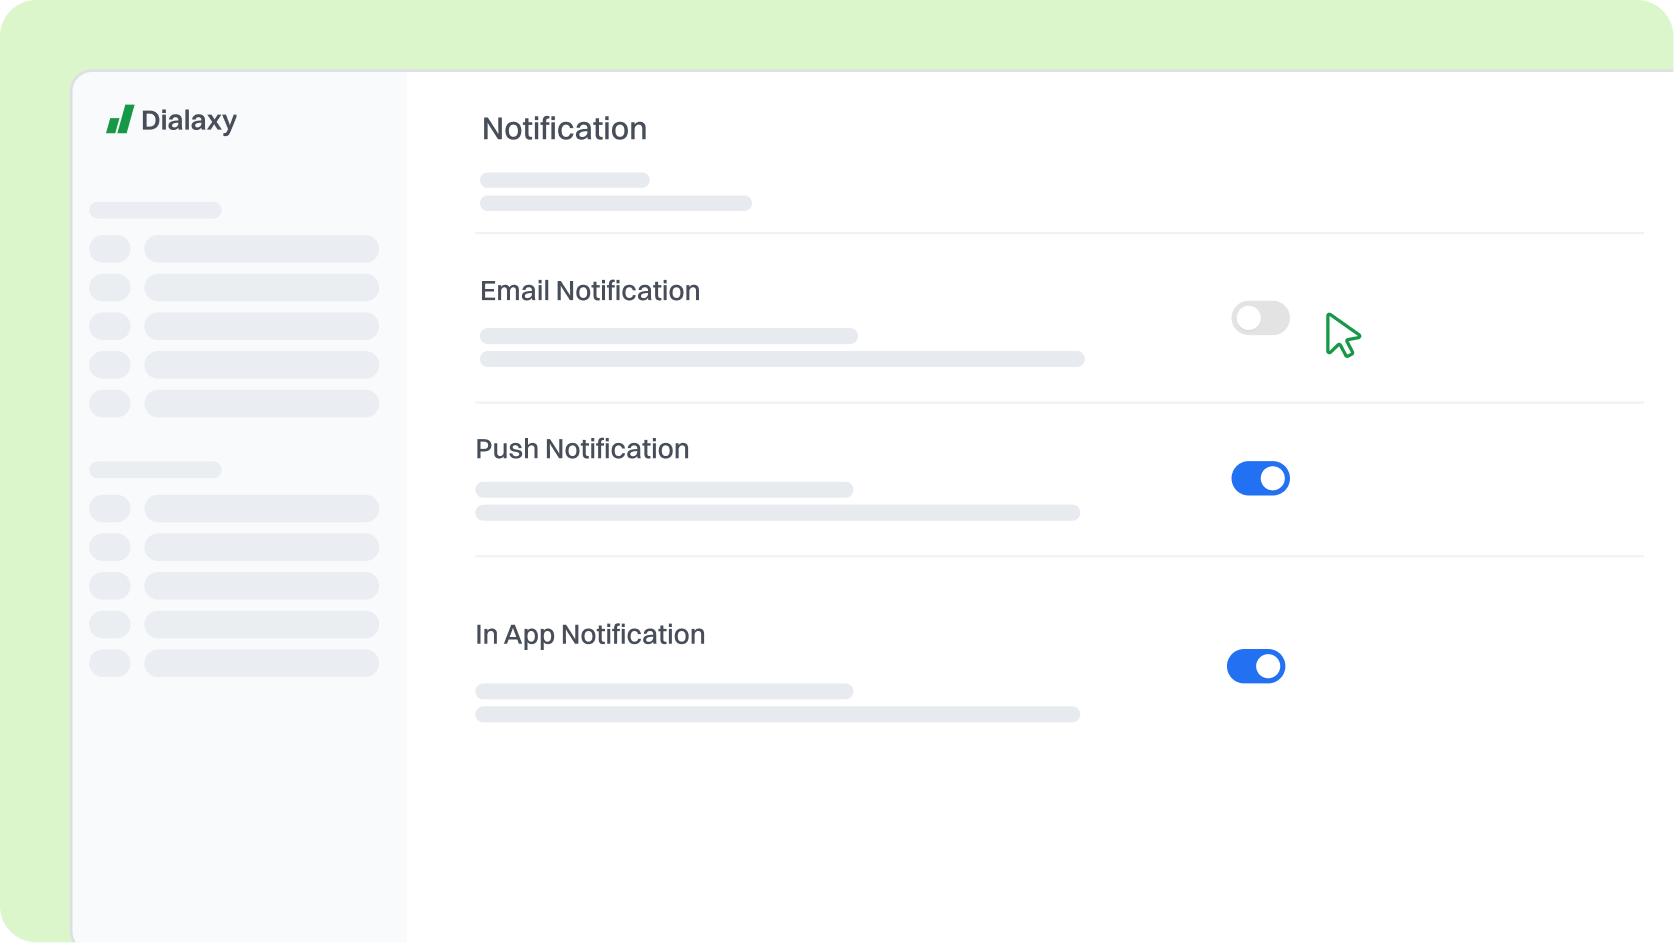Click description lines under Email Notification

780,348
